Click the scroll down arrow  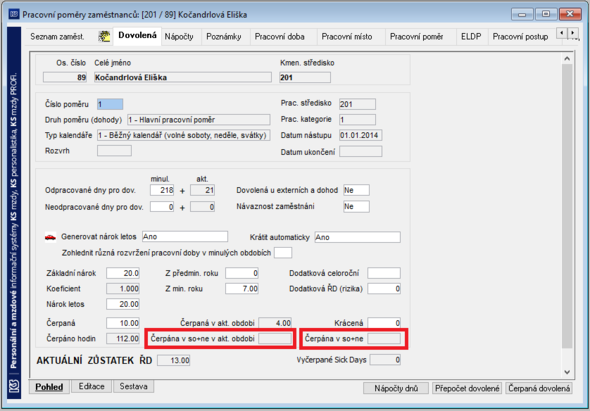567,372
